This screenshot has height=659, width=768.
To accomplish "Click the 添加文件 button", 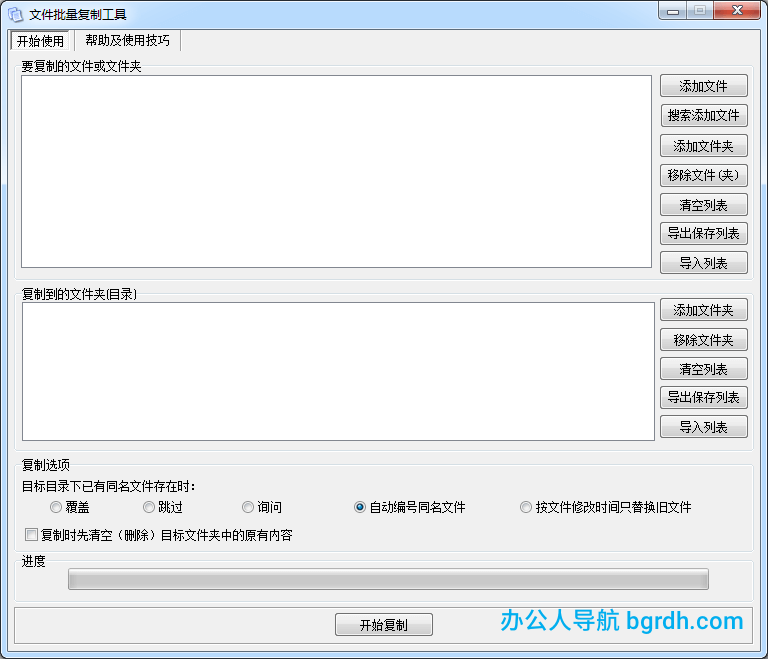I will pyautogui.click(x=703, y=86).
